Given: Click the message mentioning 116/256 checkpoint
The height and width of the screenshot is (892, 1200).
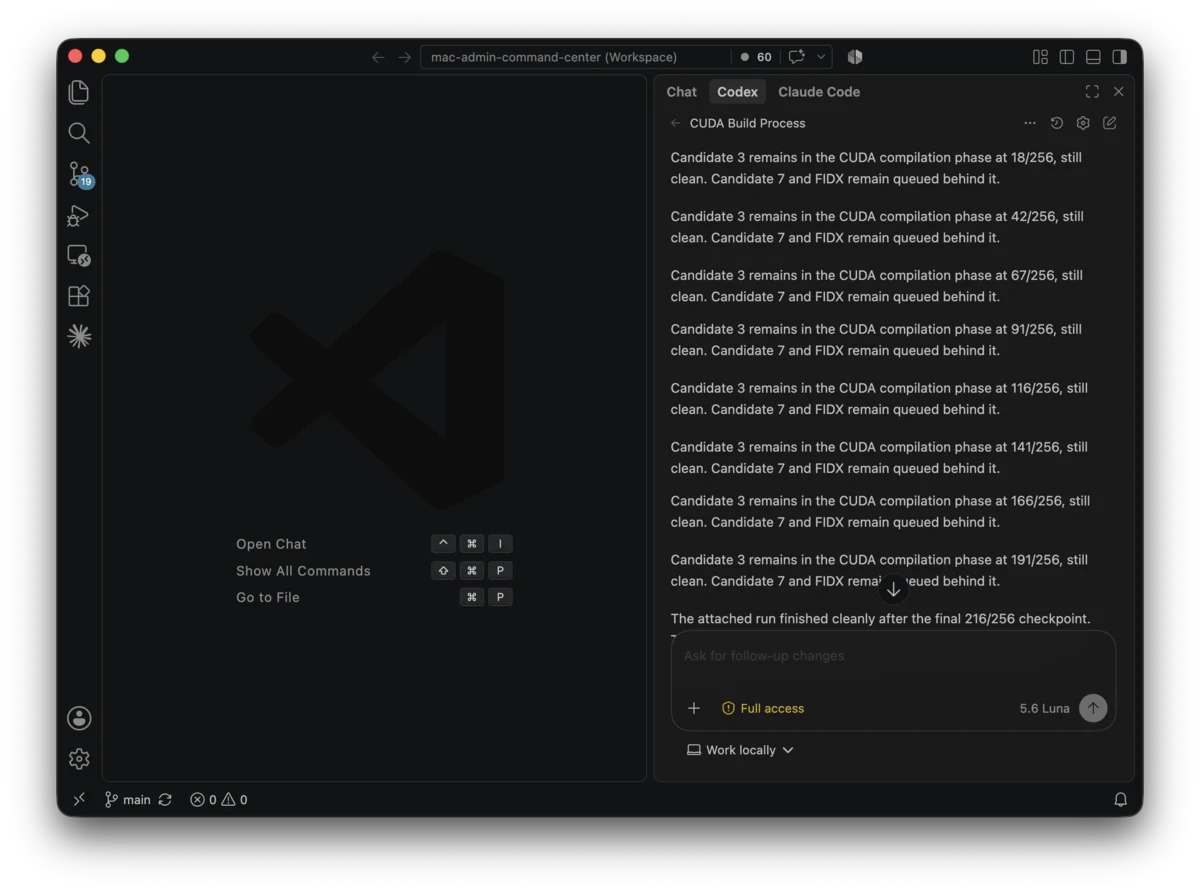Looking at the screenshot, I should pyautogui.click(x=879, y=399).
